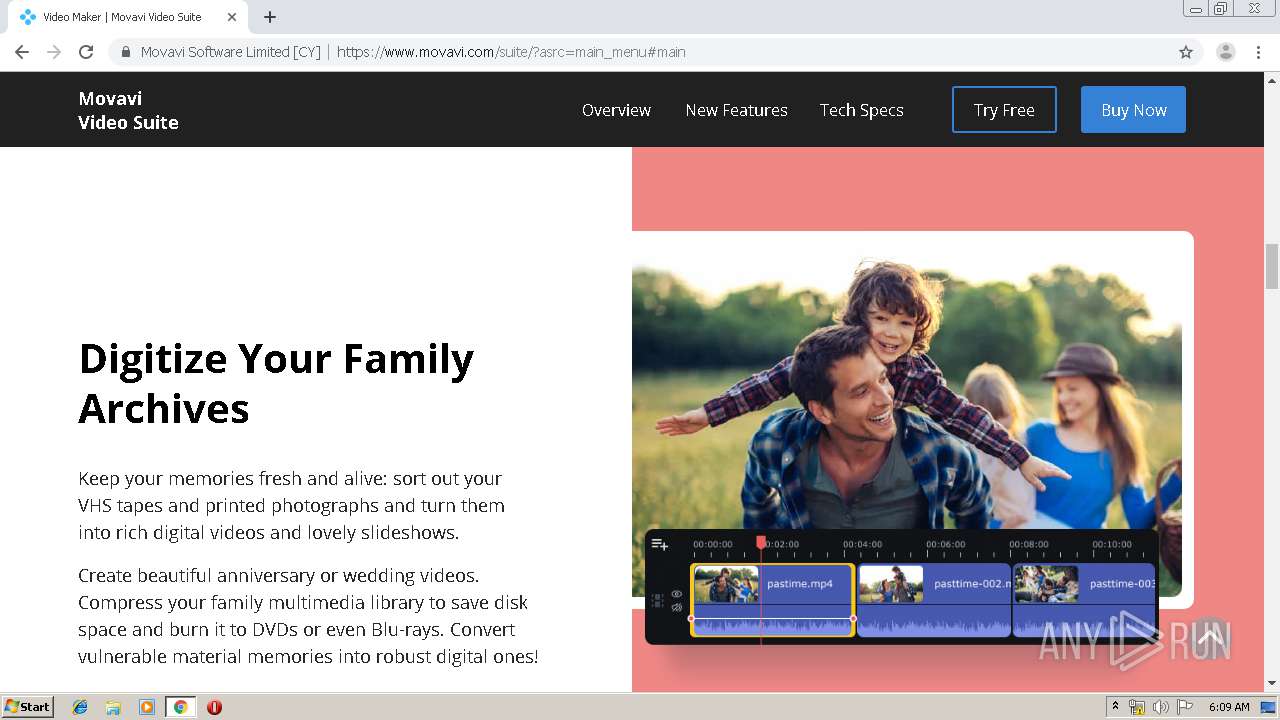The width and height of the screenshot is (1280, 720).
Task: Click the Show desktop button
Action: (1268, 707)
